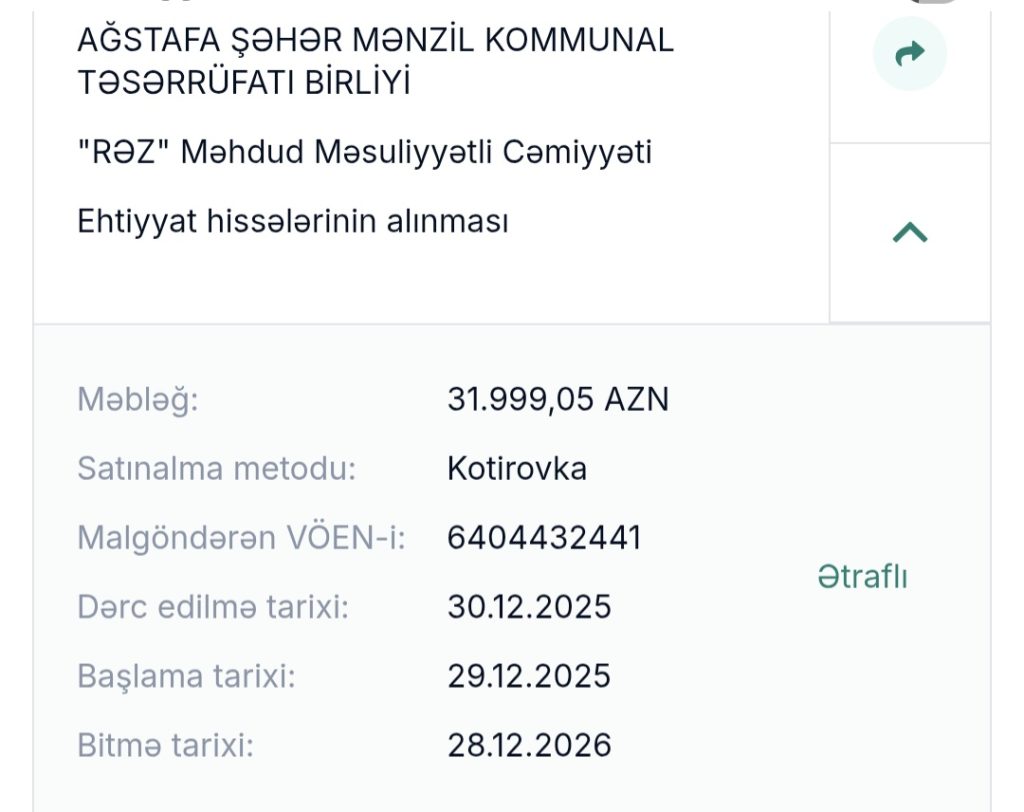Click the Başlama tarixi label
The image size is (1024, 812).
(x=186, y=676)
